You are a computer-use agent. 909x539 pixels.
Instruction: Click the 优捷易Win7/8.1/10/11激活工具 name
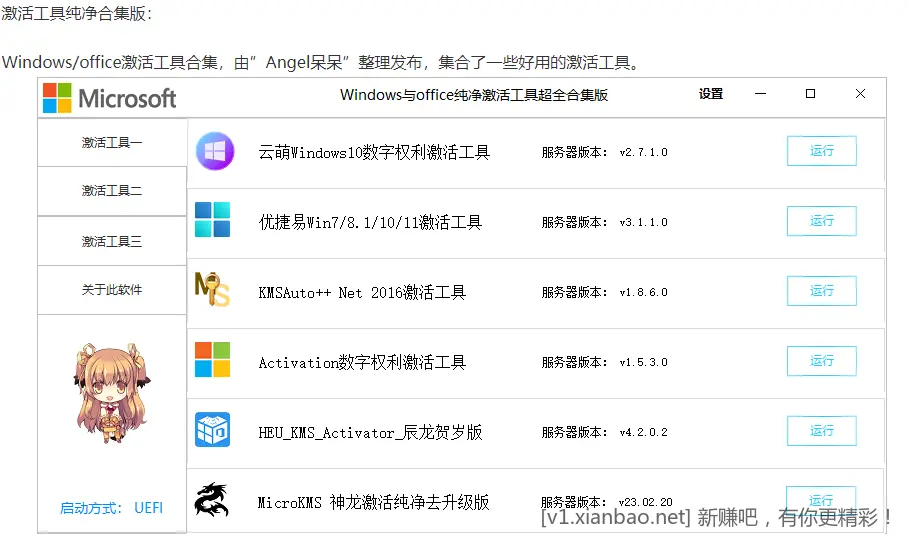point(370,223)
